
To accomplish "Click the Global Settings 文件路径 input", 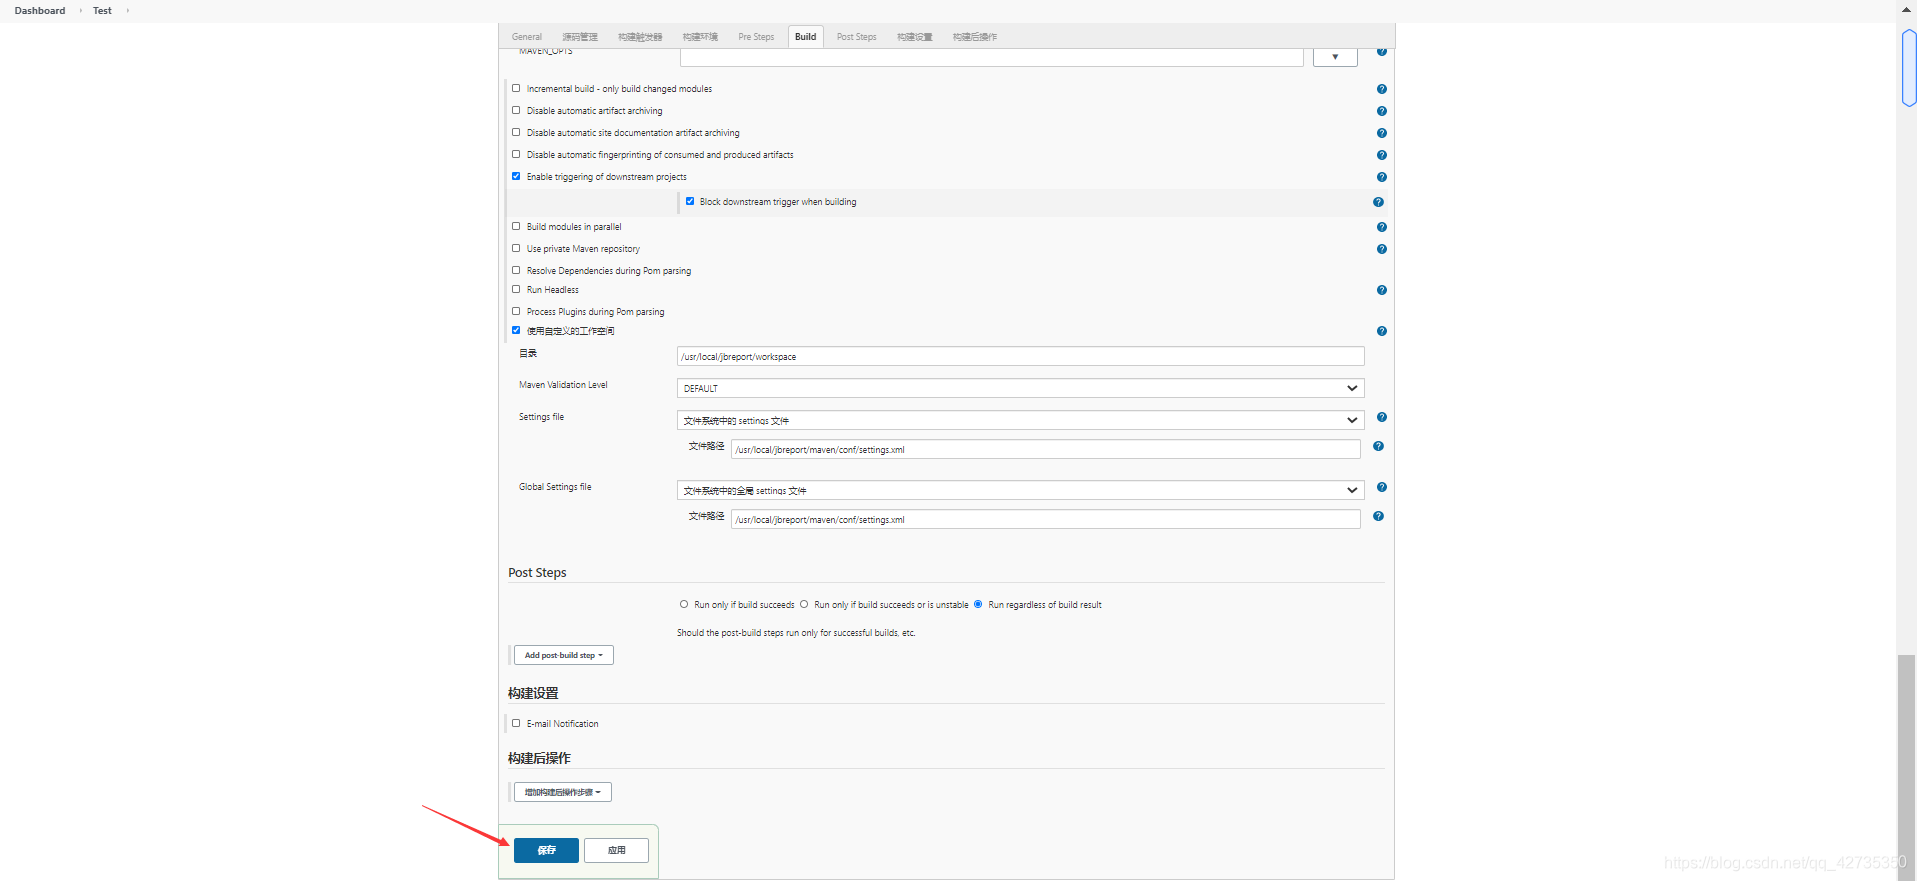I will click(1046, 519).
